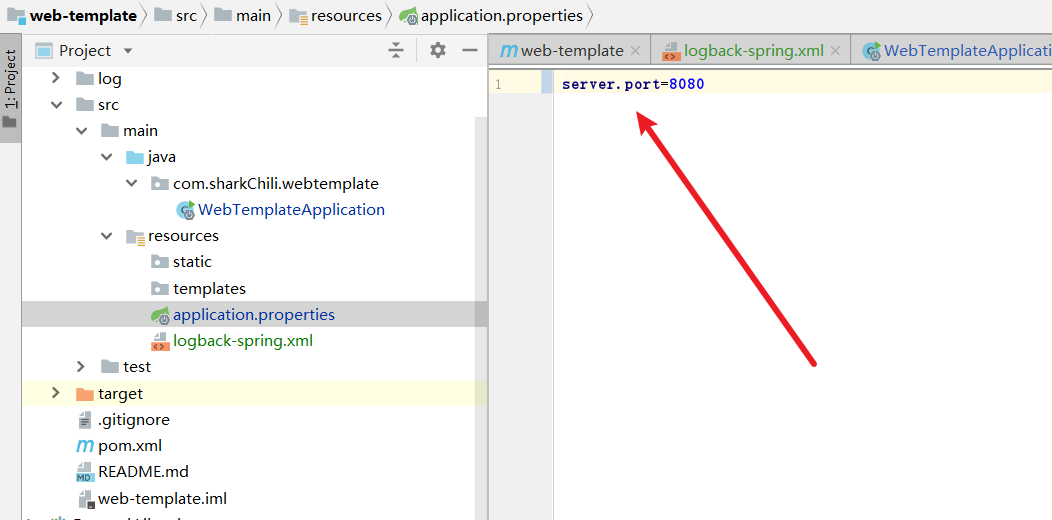Select the templates folder in the tree

point(208,289)
